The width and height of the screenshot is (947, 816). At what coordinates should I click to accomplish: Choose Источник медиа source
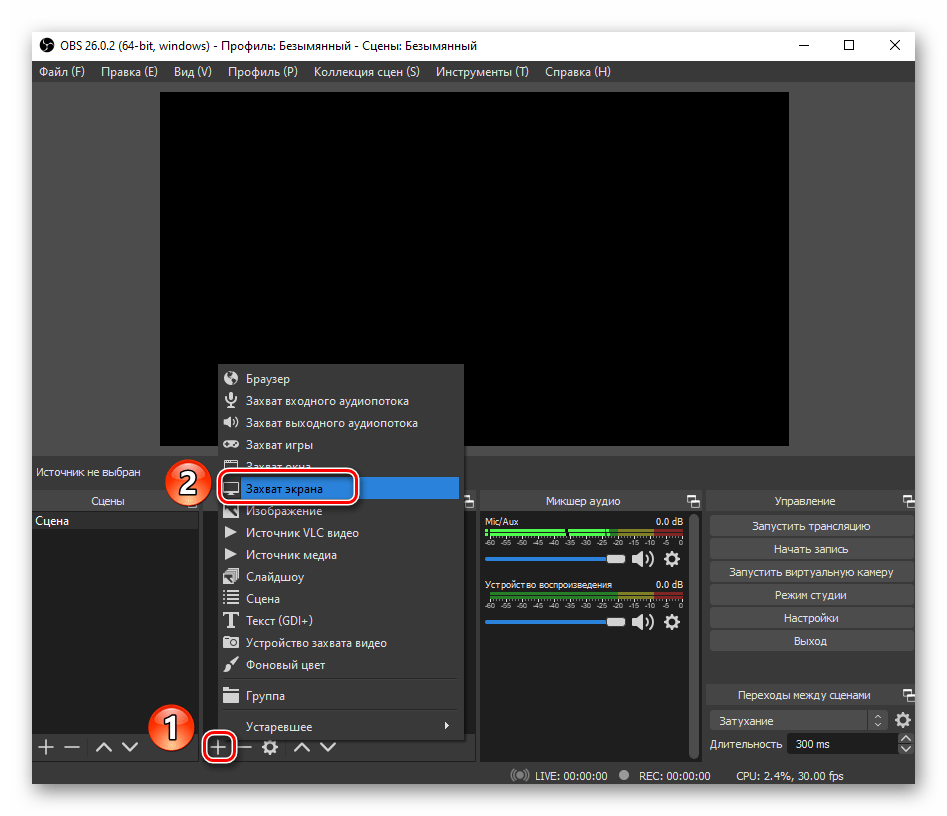[341, 554]
